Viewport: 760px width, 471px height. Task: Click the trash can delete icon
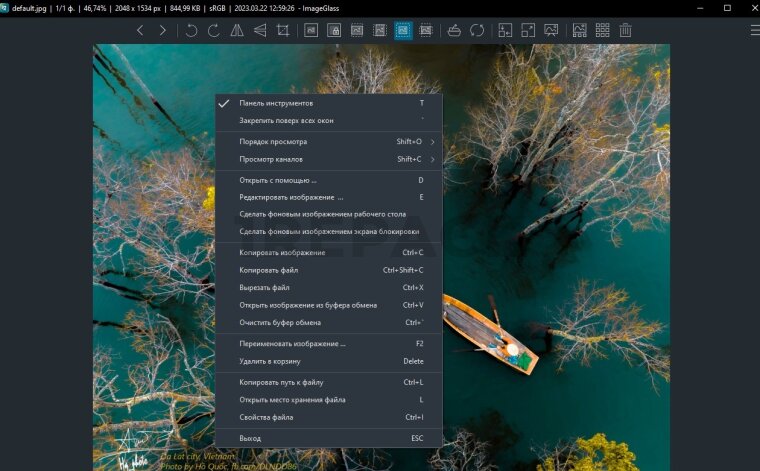[x=625, y=30]
